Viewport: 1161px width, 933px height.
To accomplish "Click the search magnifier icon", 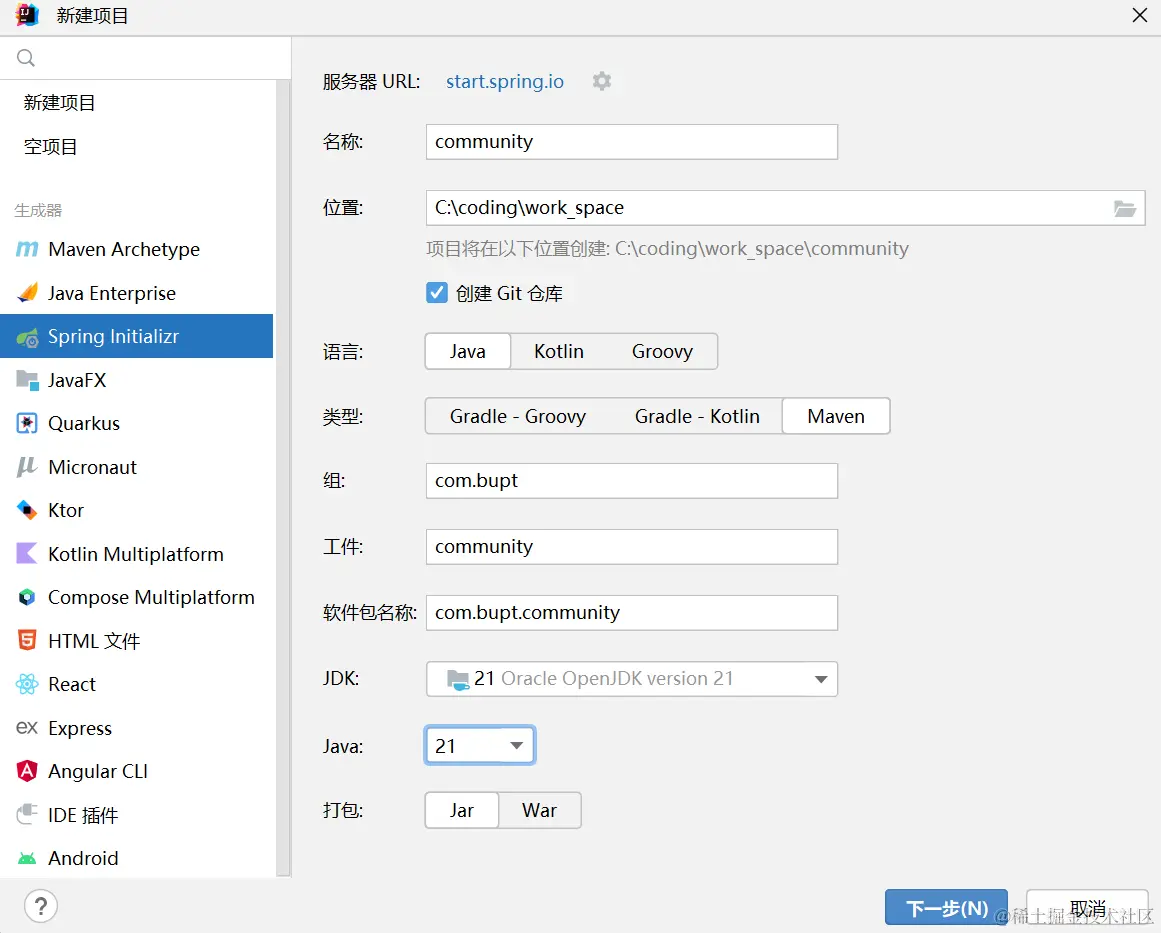I will pyautogui.click(x=26, y=58).
